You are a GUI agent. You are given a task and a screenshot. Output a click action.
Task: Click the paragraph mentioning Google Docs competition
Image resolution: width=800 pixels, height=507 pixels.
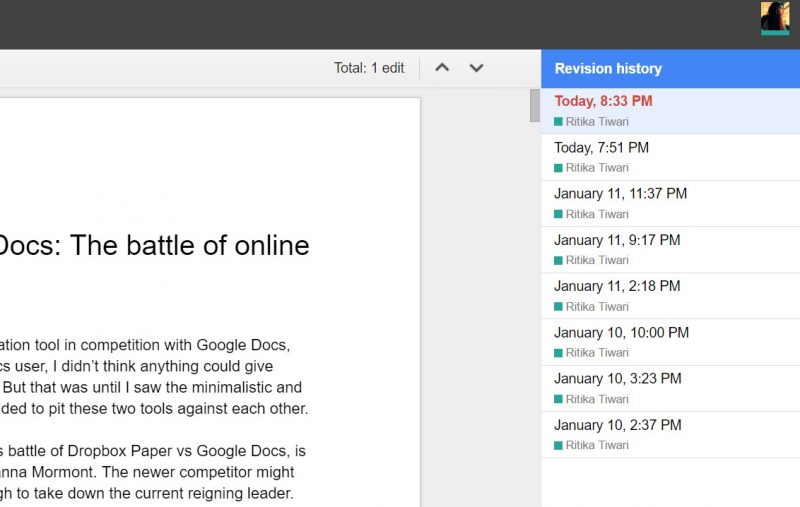click(x=154, y=377)
